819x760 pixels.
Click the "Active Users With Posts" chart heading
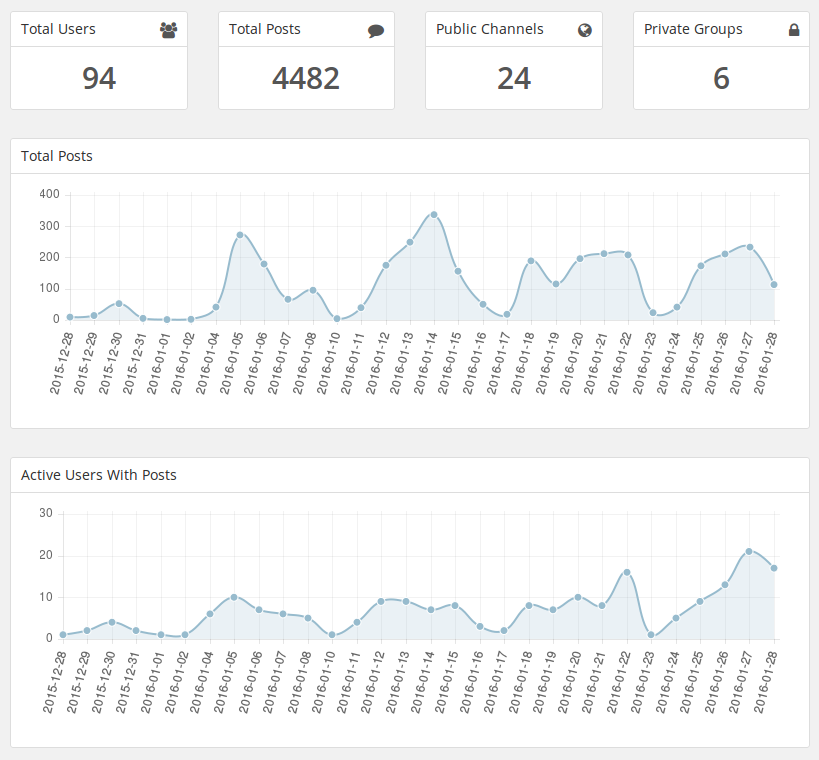click(x=99, y=475)
